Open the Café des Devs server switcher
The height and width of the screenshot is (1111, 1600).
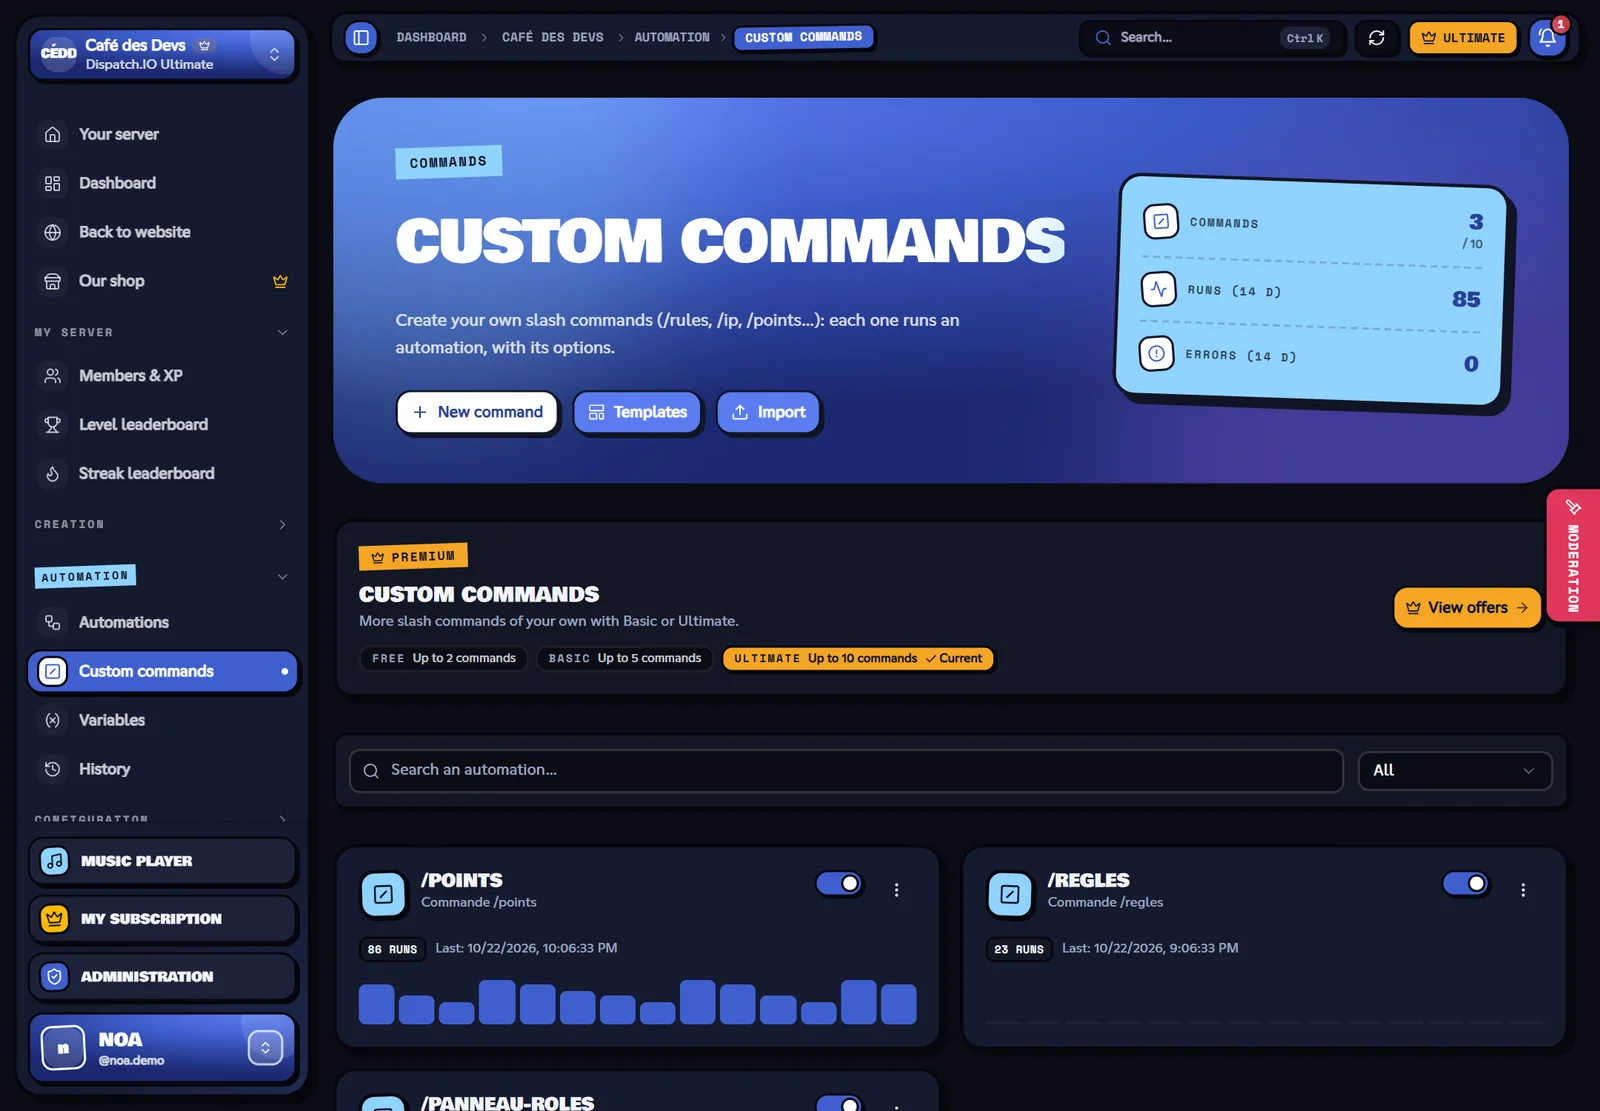coord(162,54)
